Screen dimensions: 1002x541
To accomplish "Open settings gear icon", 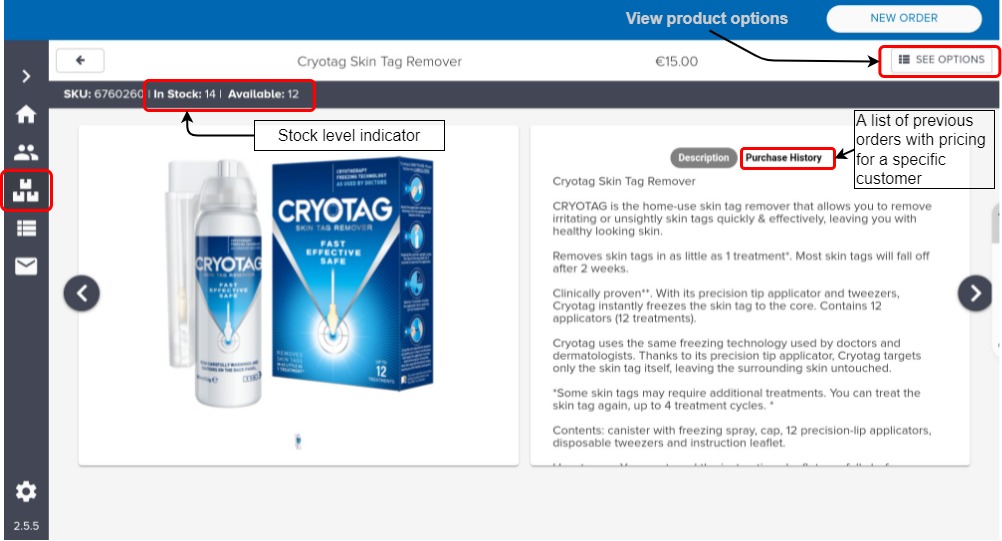I will coord(26,491).
